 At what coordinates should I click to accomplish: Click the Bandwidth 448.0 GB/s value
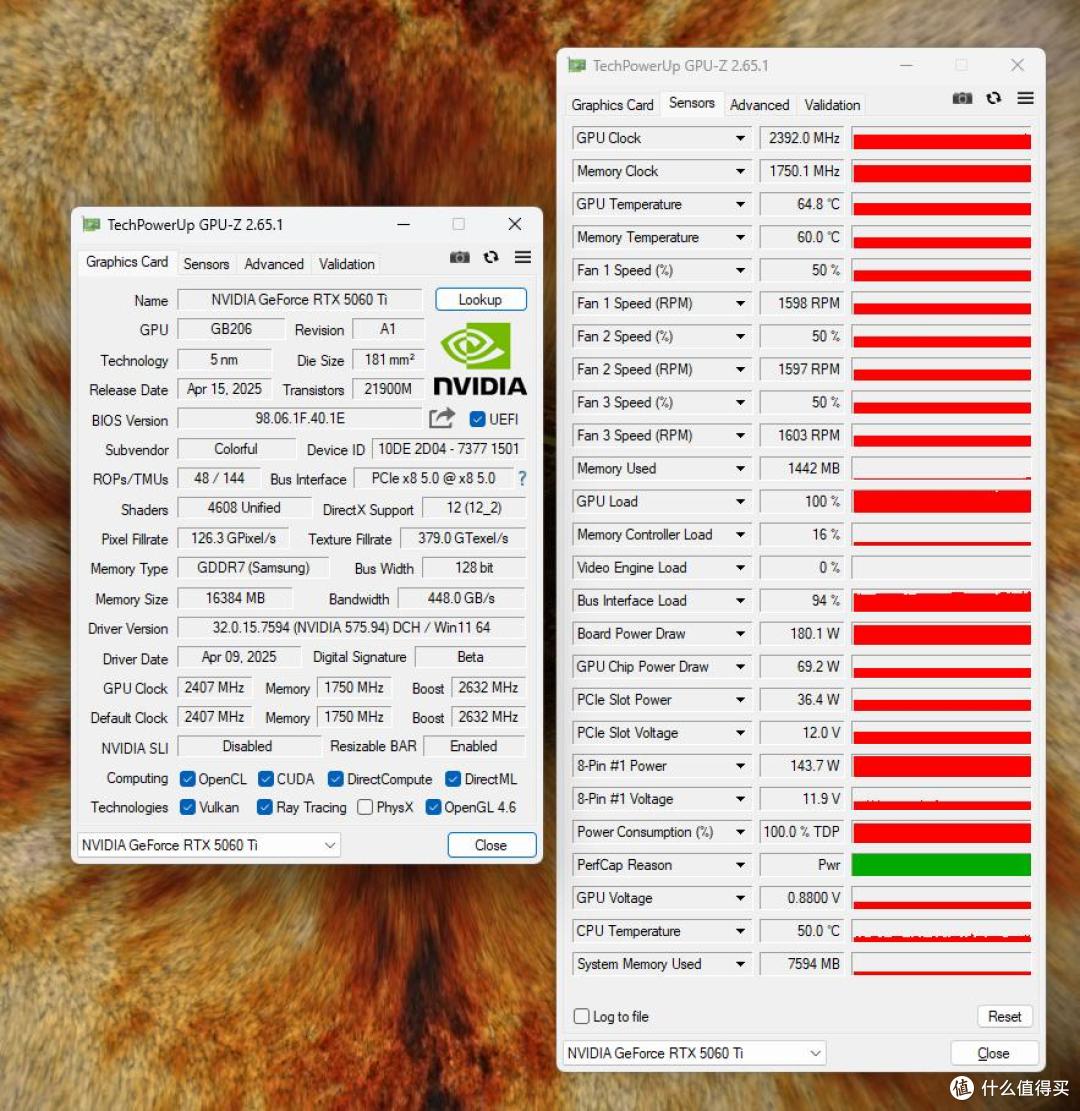[461, 598]
